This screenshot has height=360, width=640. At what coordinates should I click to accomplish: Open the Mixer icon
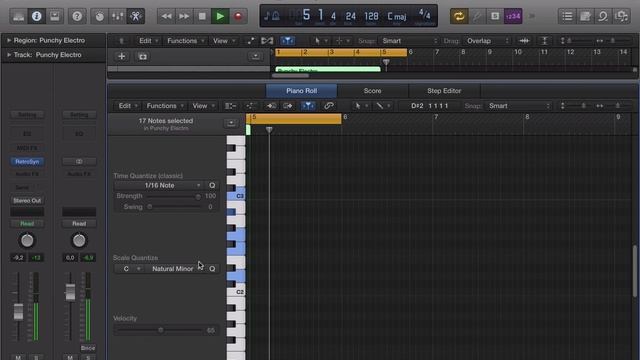pos(118,16)
